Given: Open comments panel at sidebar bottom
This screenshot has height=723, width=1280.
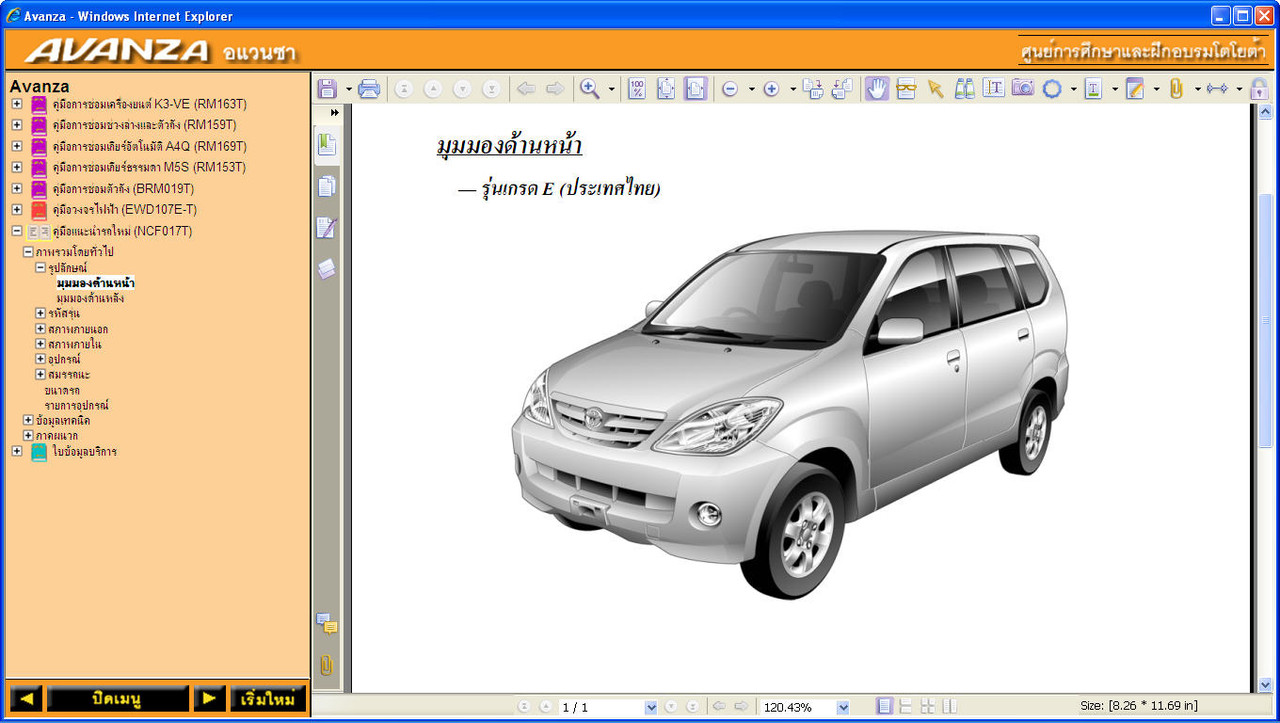Looking at the screenshot, I should click(x=326, y=624).
